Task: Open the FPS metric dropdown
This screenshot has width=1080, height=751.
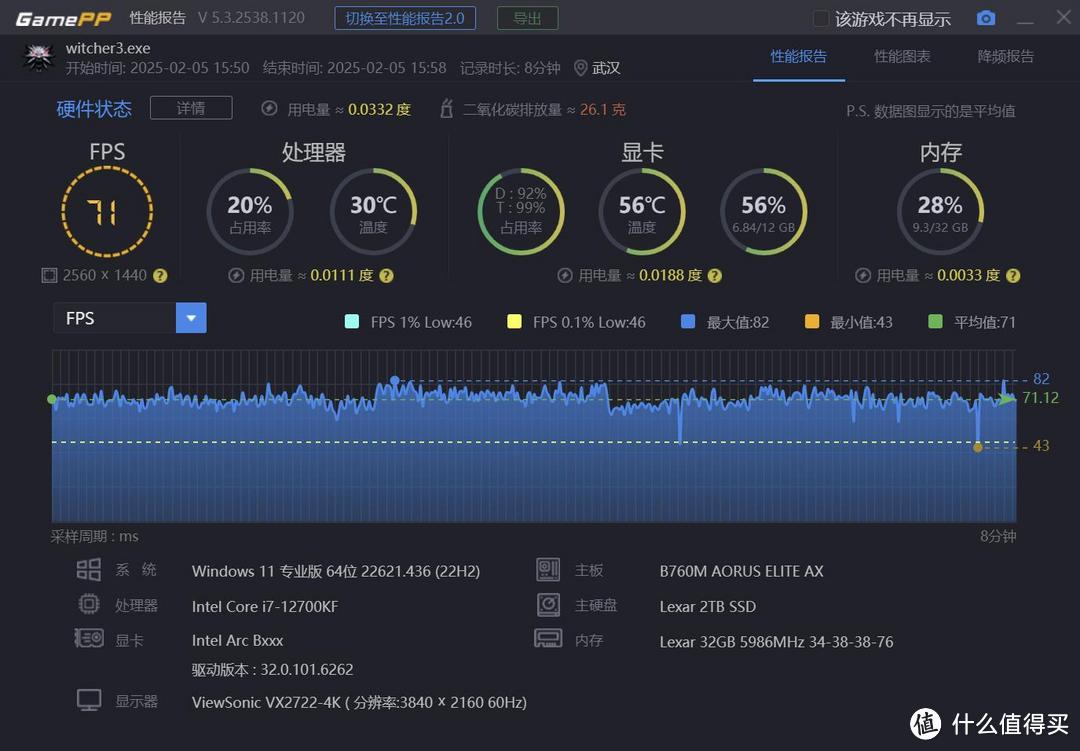Action: (130, 318)
